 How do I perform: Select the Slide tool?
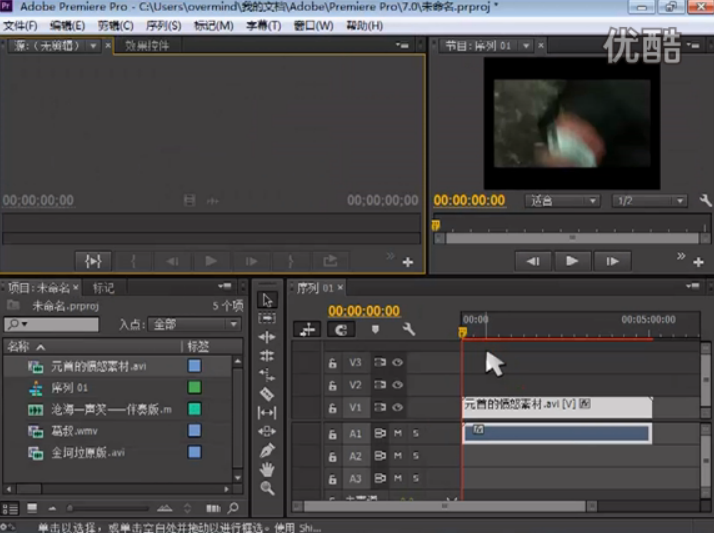click(267, 431)
